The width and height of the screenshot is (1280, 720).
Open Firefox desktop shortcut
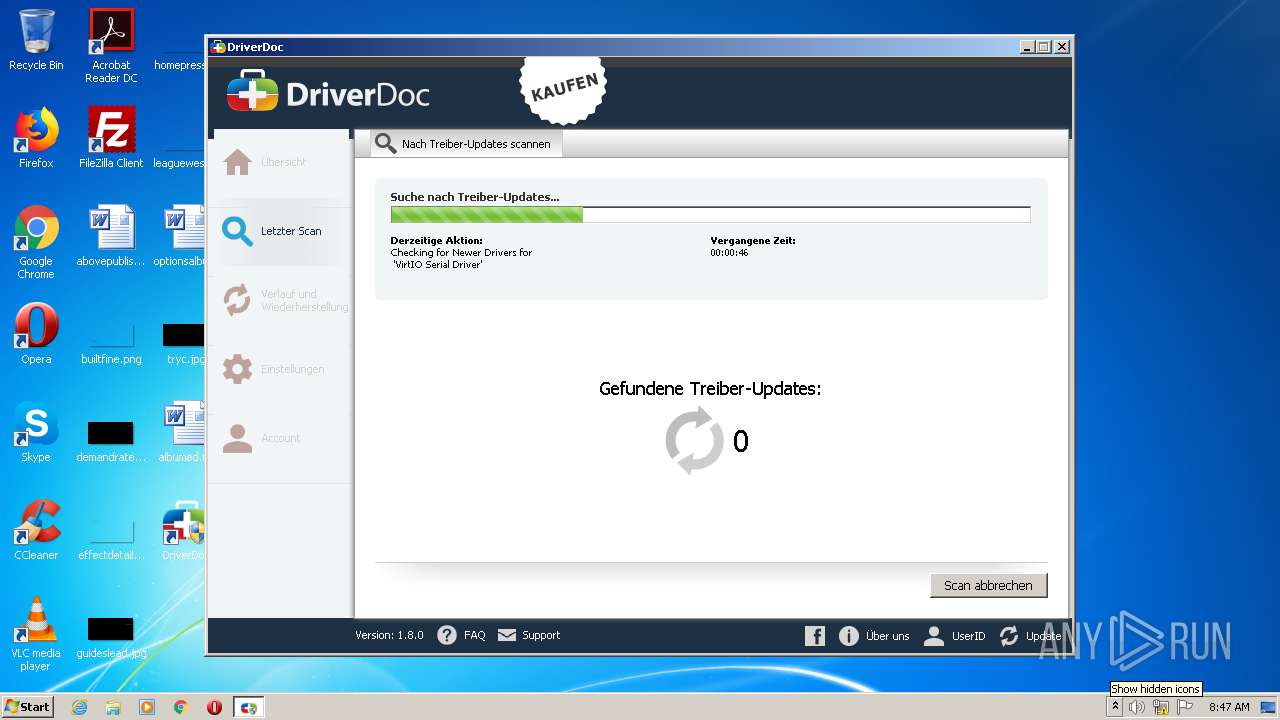[36, 138]
